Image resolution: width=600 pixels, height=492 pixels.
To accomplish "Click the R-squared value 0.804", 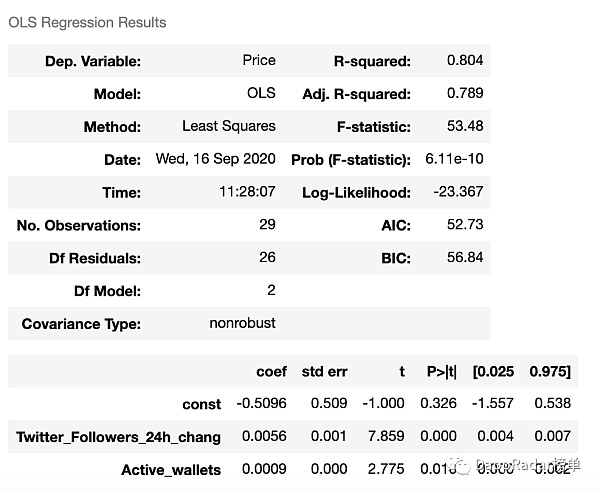I will [465, 60].
